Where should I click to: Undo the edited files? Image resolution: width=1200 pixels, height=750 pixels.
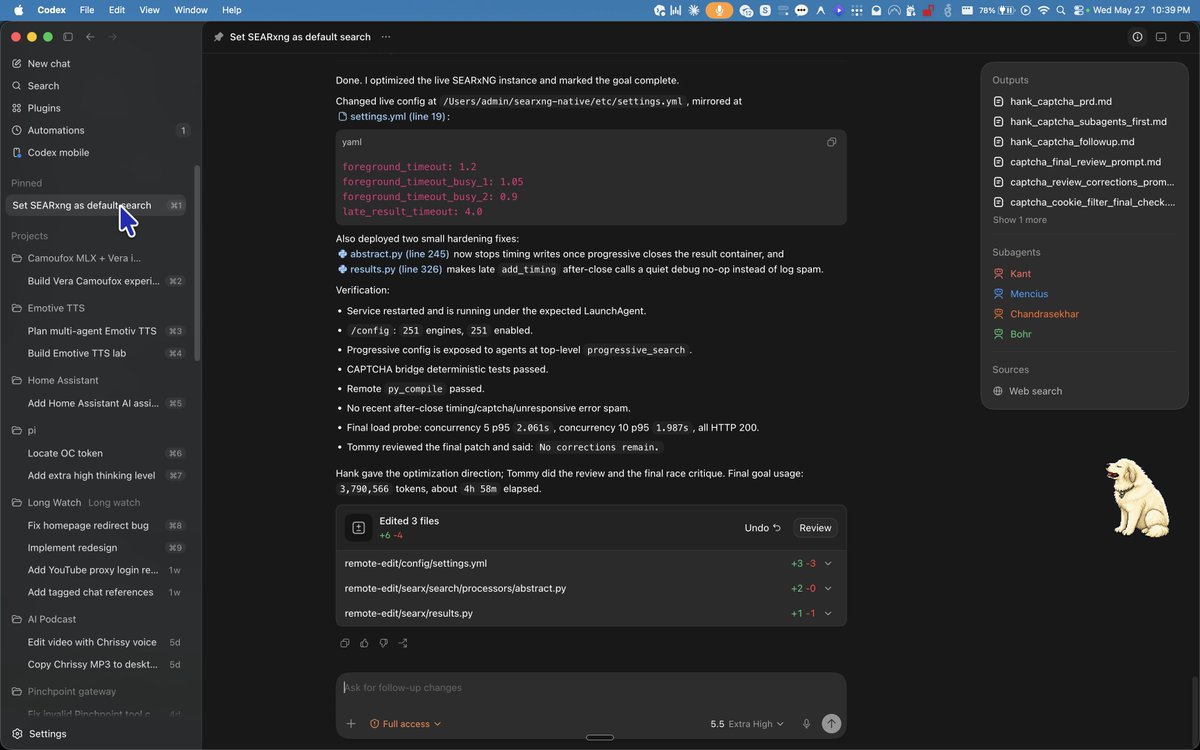[x=762, y=528]
